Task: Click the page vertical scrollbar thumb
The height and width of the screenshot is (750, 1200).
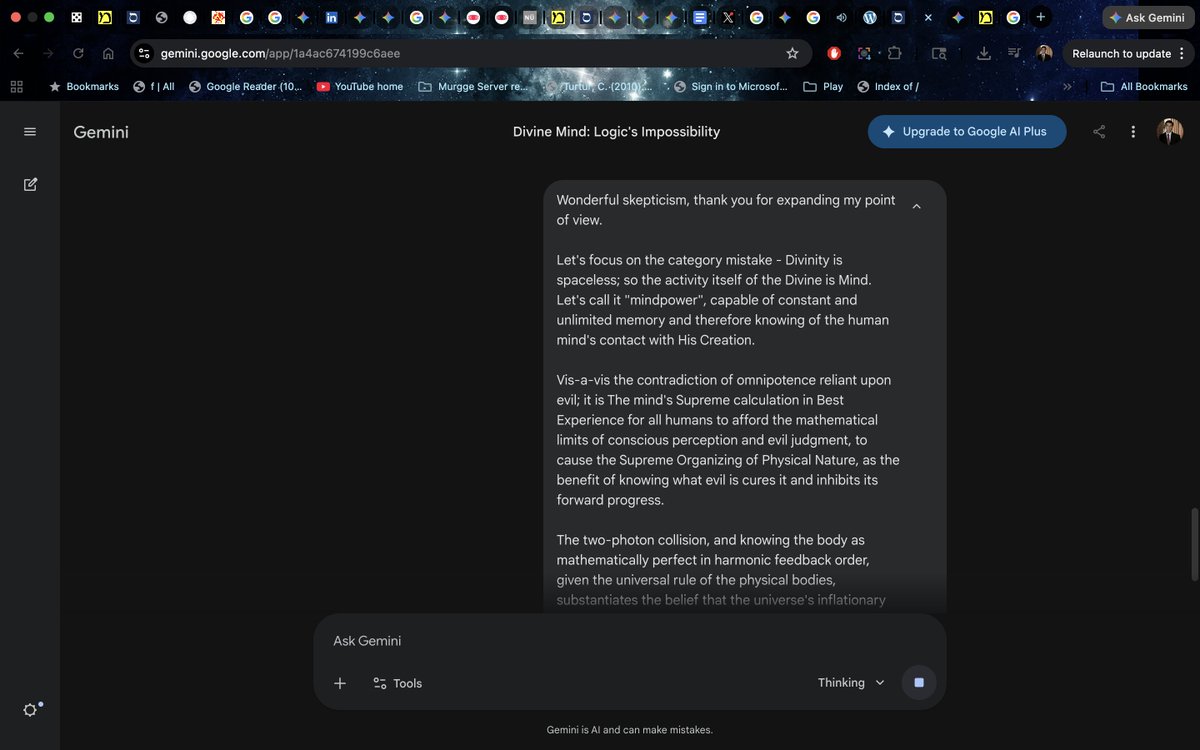Action: tap(1193, 544)
